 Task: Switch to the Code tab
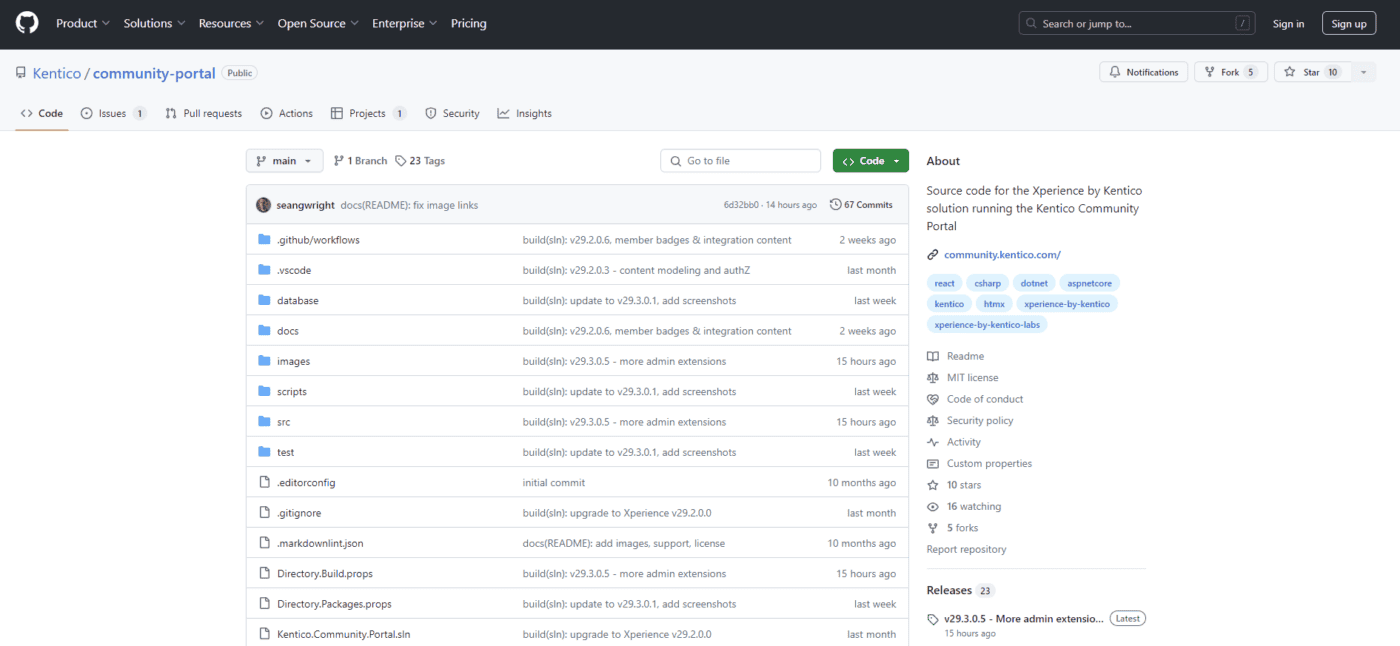[42, 113]
